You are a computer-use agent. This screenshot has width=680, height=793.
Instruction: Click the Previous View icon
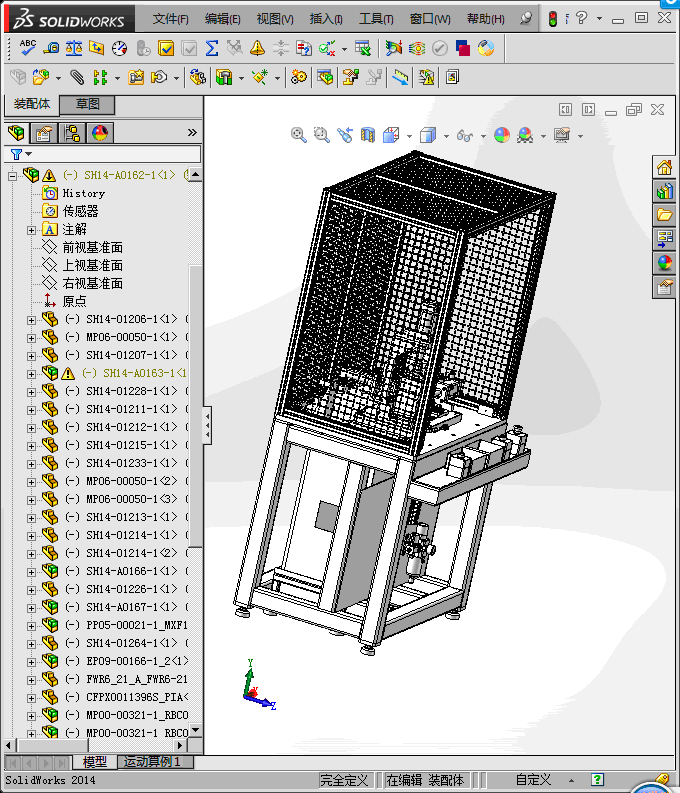[x=345, y=135]
